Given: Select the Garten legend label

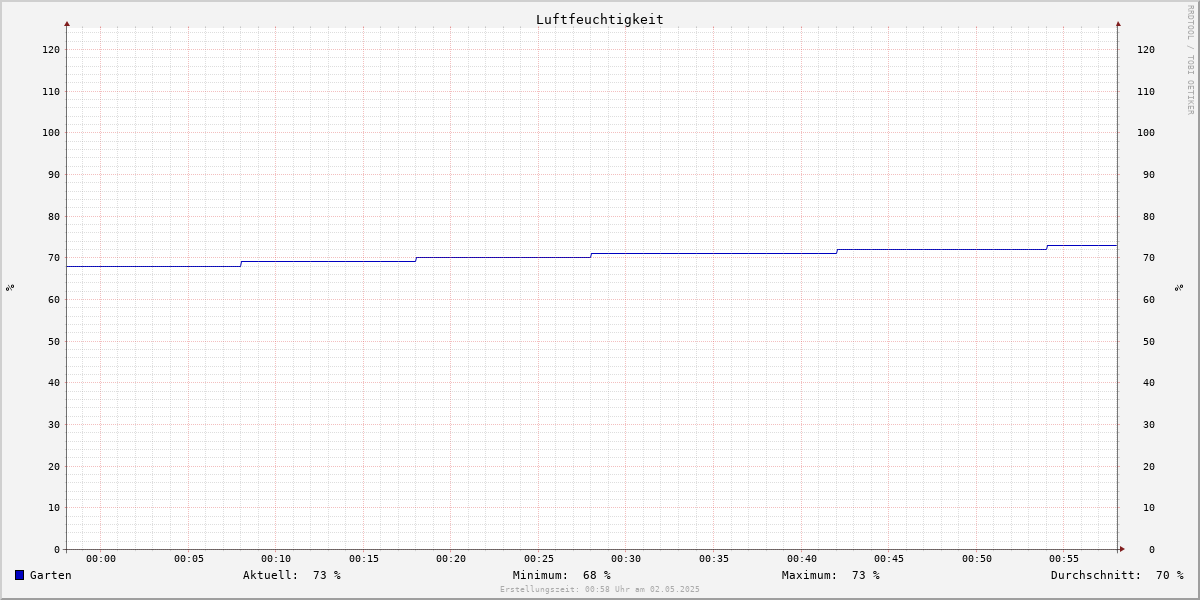Looking at the screenshot, I should pos(51,575).
